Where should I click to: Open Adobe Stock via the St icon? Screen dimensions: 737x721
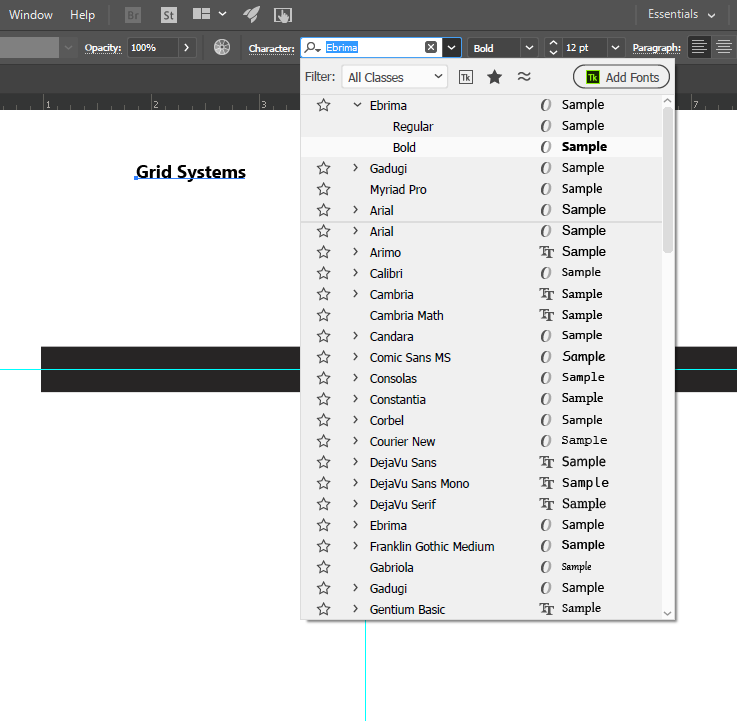coord(168,15)
